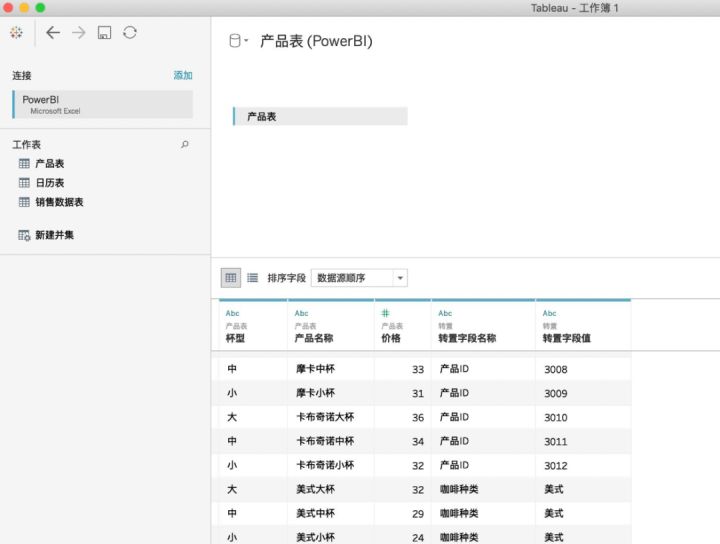Select the 产品表 table on the canvas

tap(321, 117)
